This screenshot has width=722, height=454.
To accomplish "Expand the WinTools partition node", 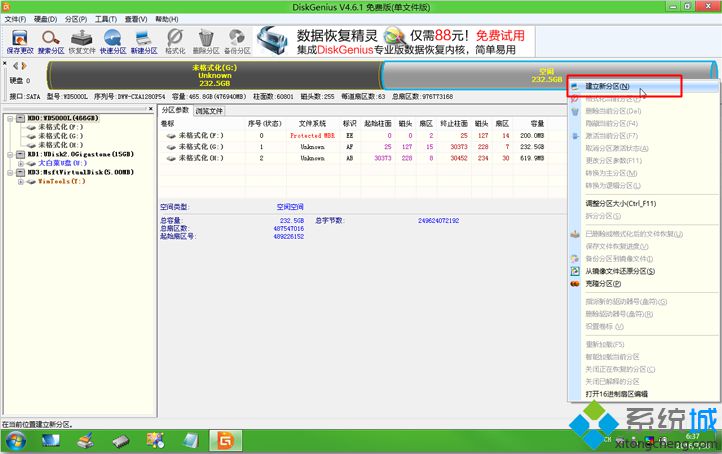I will point(20,181).
